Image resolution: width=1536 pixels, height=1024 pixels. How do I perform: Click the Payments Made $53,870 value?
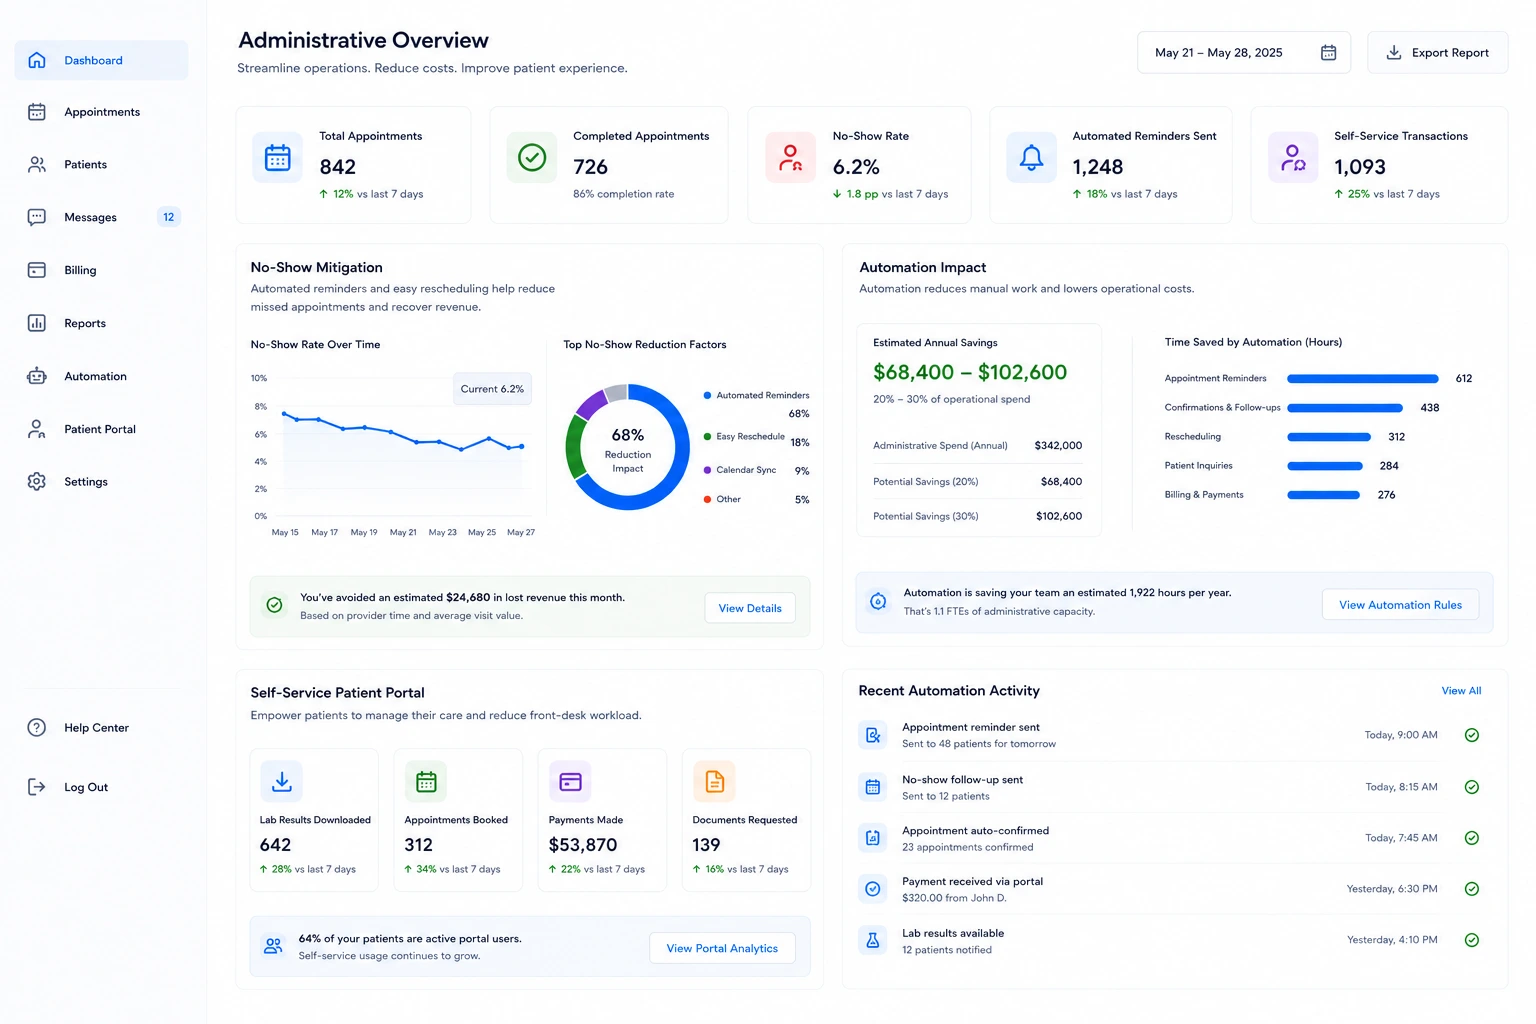coord(583,845)
